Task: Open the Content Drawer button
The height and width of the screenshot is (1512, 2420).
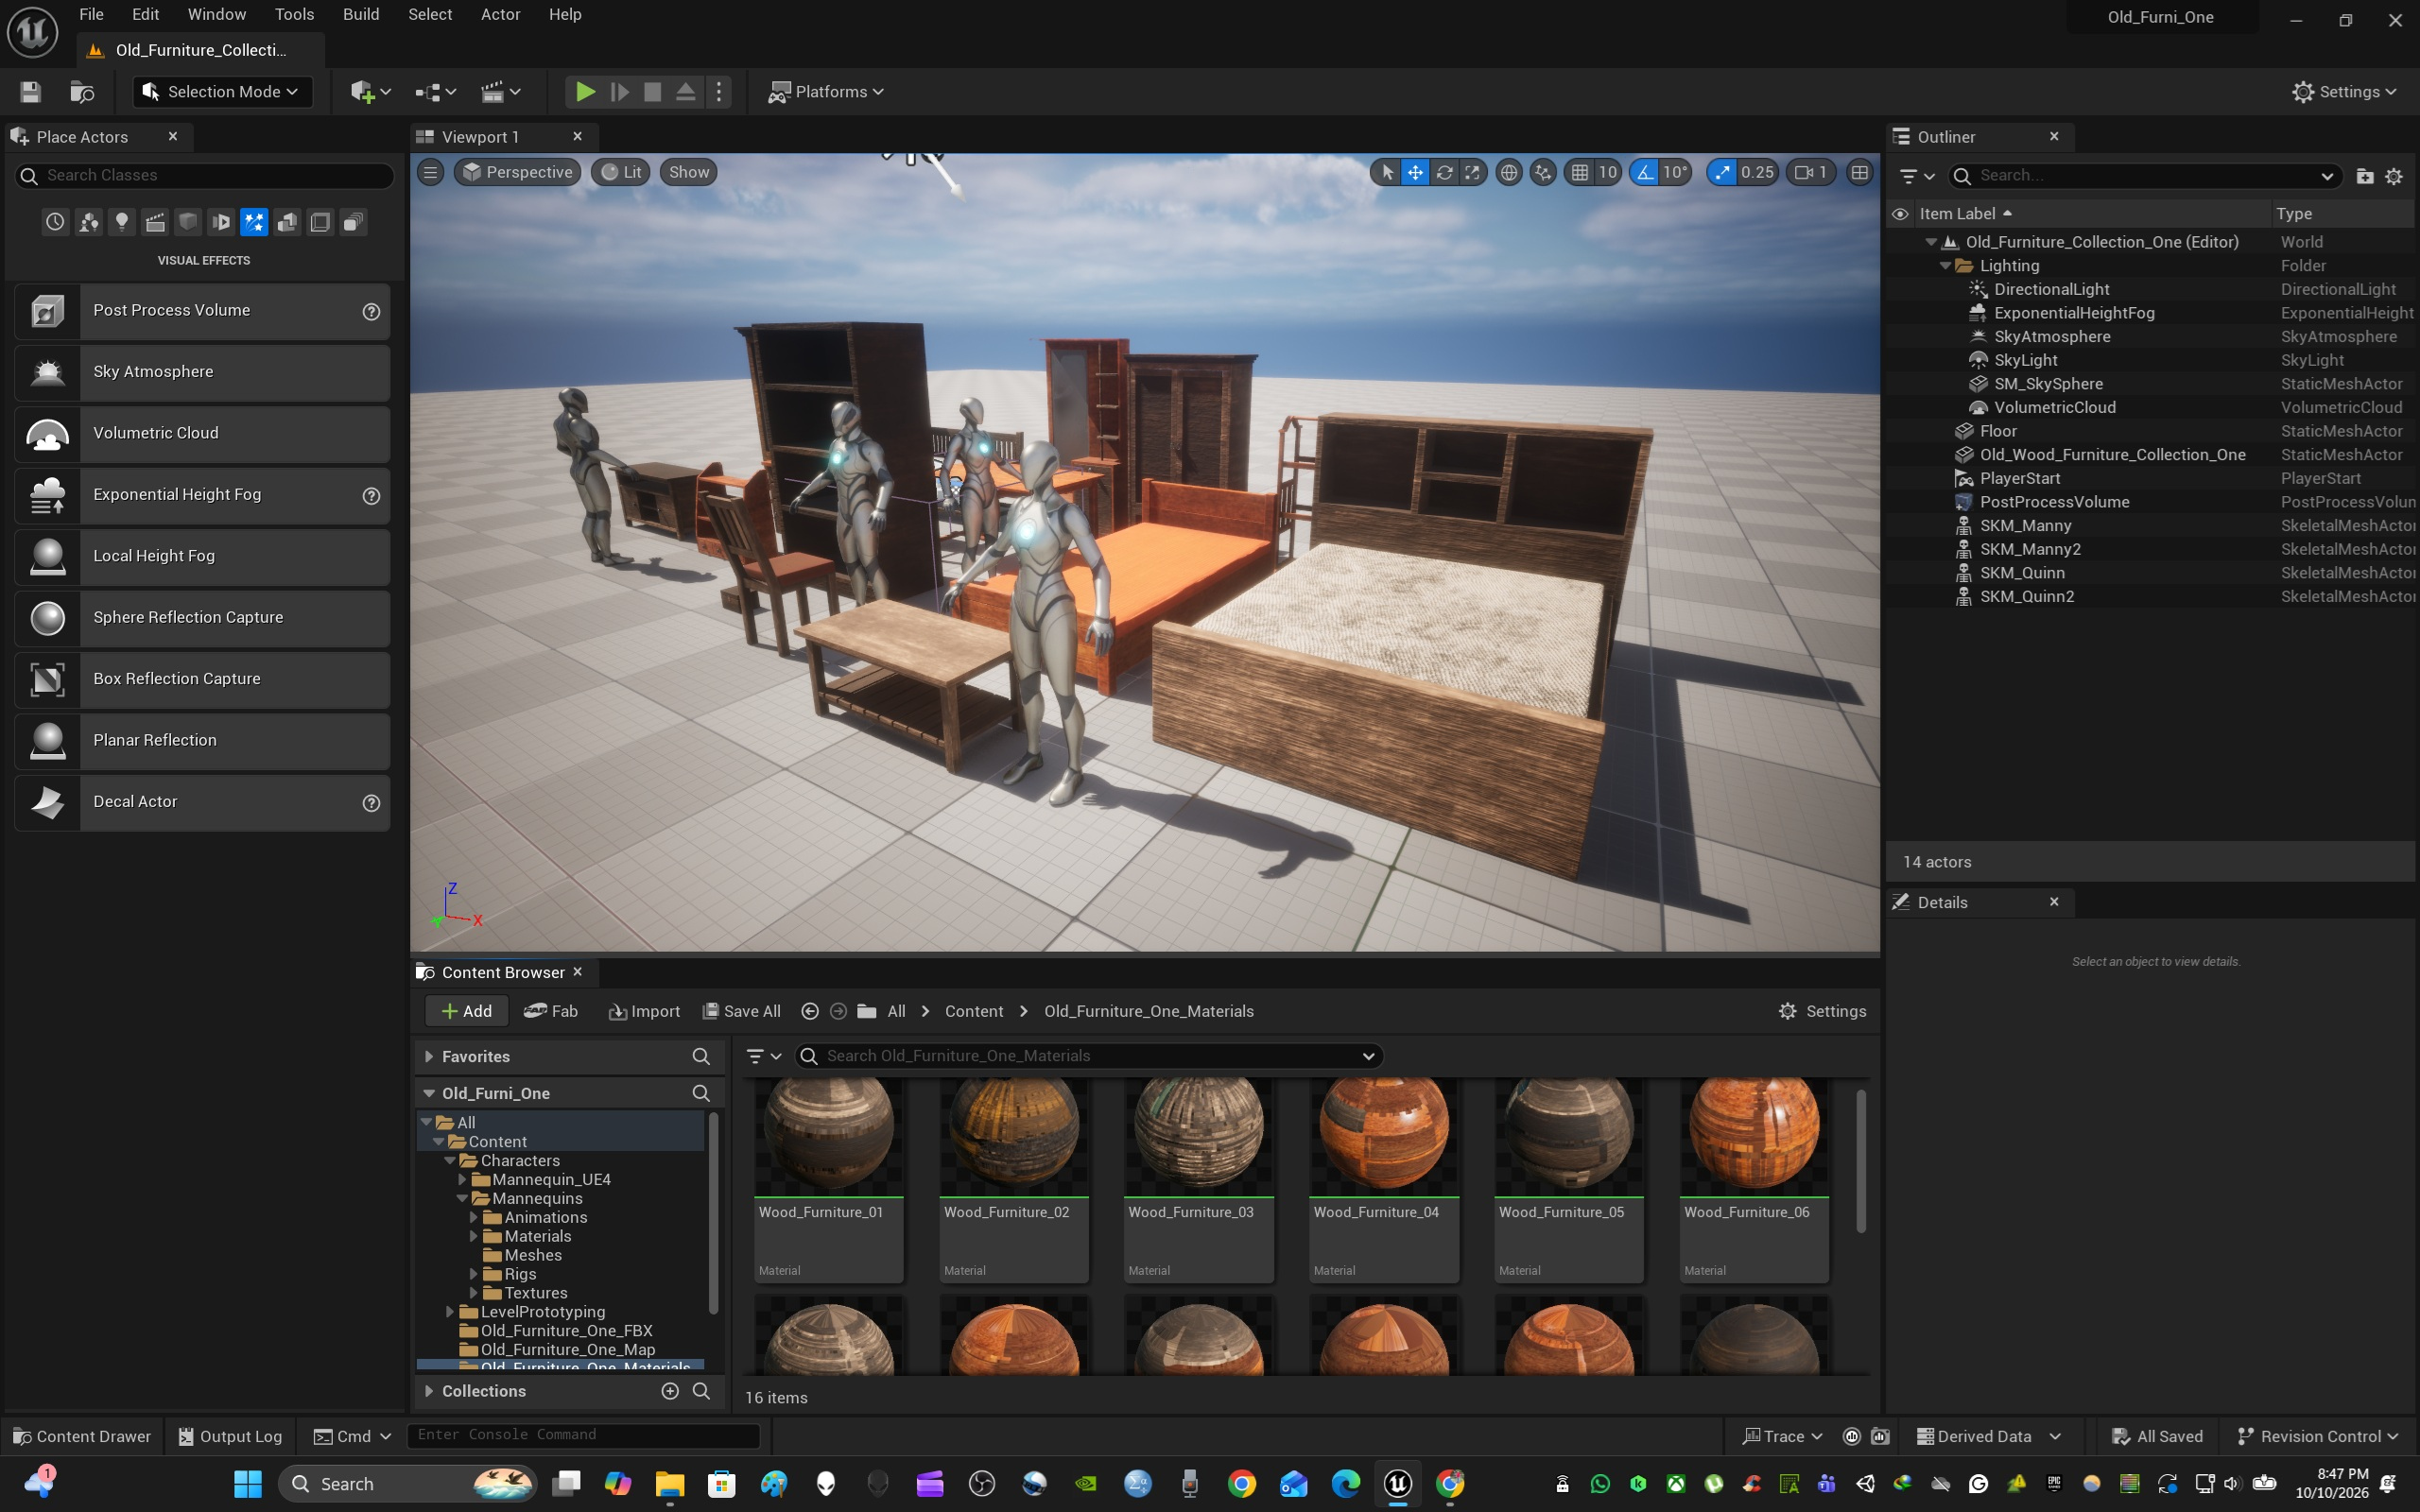Action: (x=82, y=1436)
